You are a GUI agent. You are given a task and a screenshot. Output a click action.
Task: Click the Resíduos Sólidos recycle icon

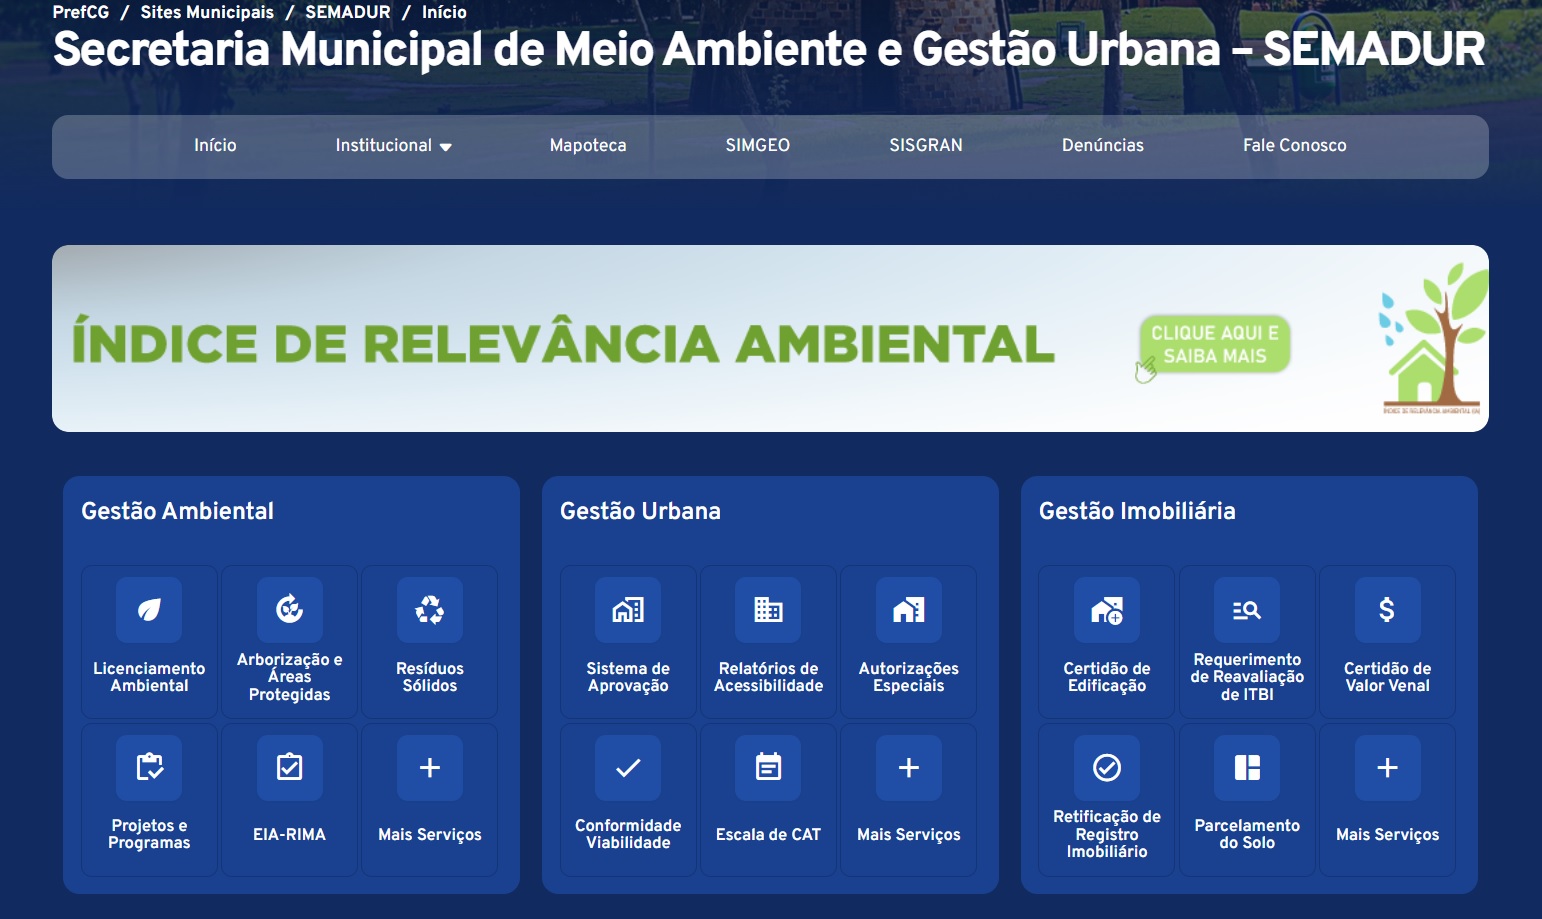pyautogui.click(x=429, y=610)
